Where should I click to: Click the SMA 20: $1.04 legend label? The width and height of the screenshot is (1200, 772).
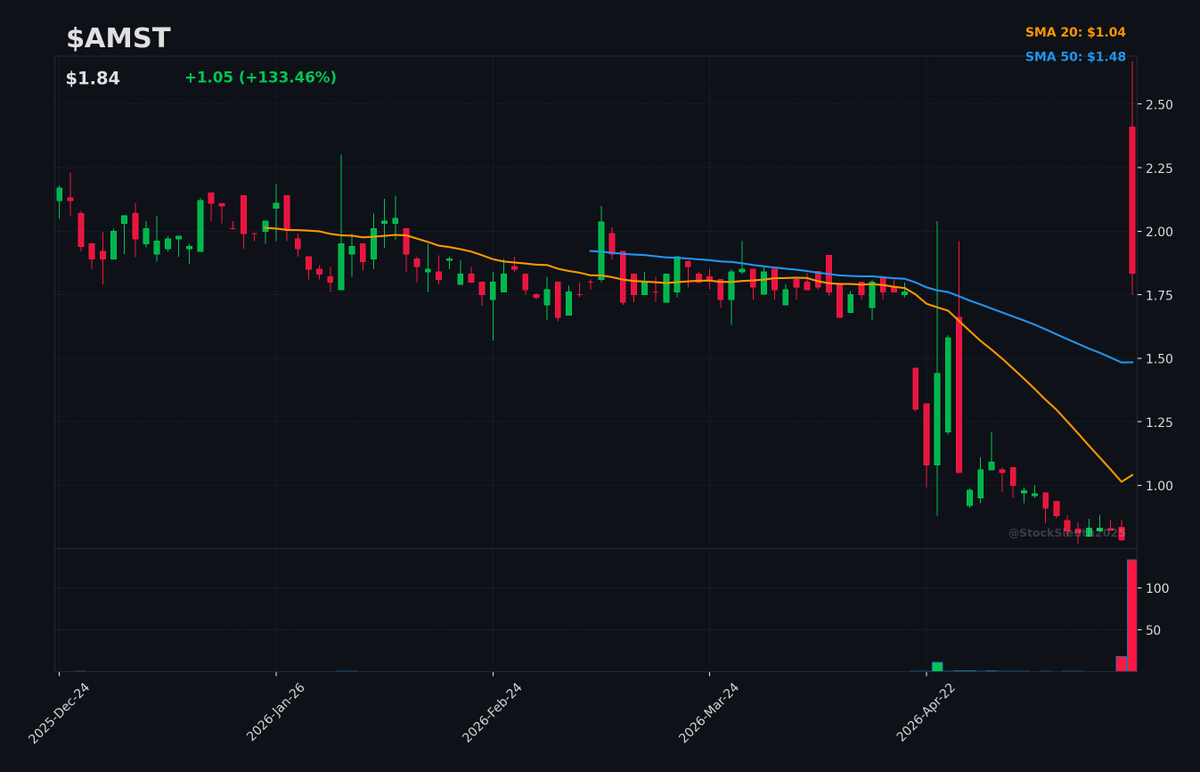pos(1075,33)
